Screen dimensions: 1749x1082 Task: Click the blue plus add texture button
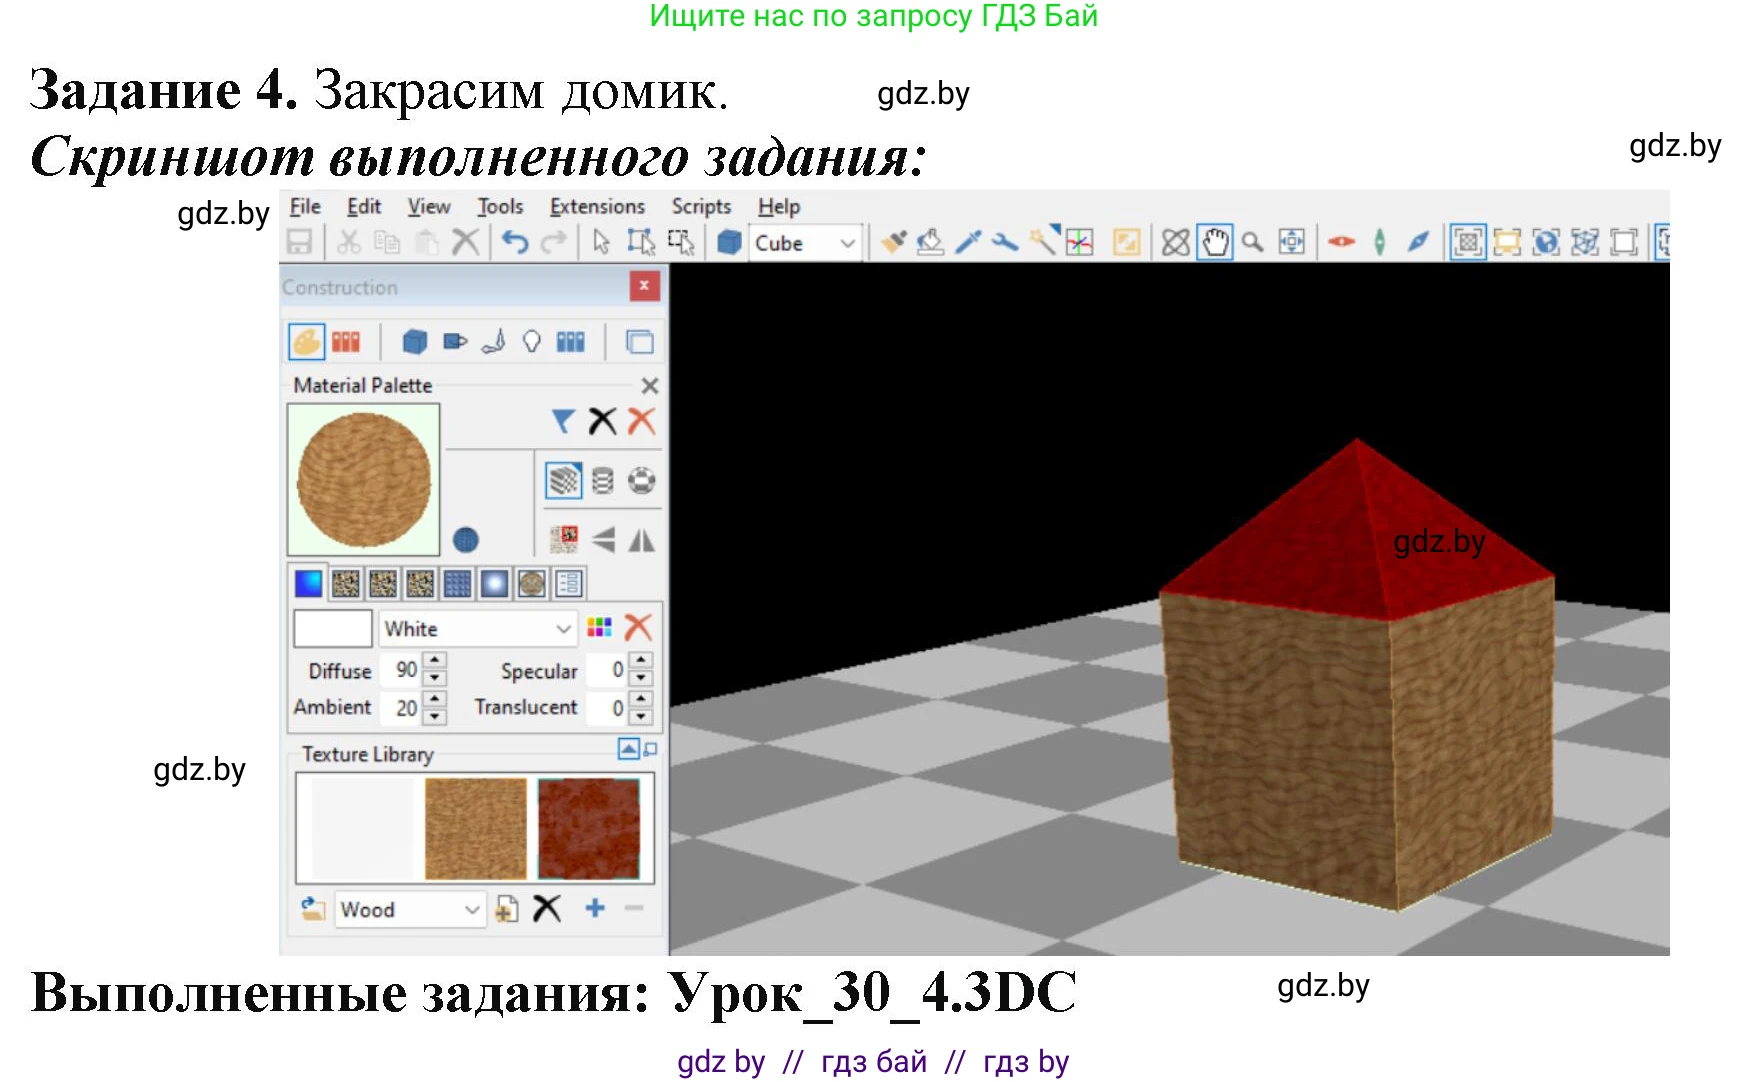point(595,908)
